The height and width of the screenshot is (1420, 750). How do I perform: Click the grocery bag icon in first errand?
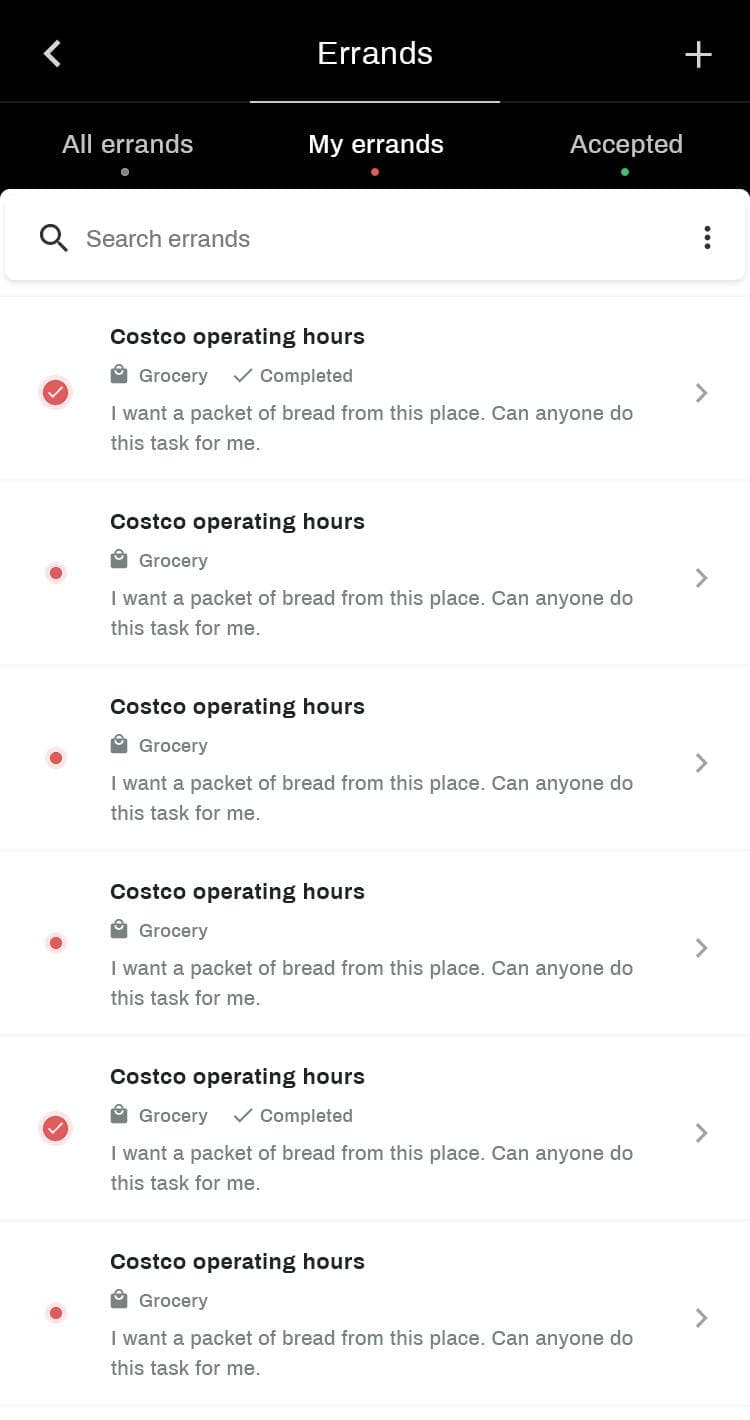pos(119,375)
